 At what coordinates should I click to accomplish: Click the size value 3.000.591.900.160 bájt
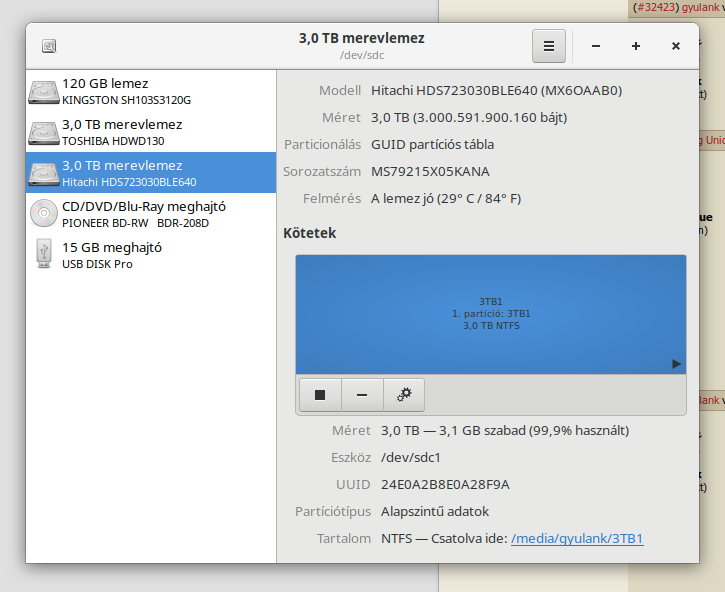[489, 117]
